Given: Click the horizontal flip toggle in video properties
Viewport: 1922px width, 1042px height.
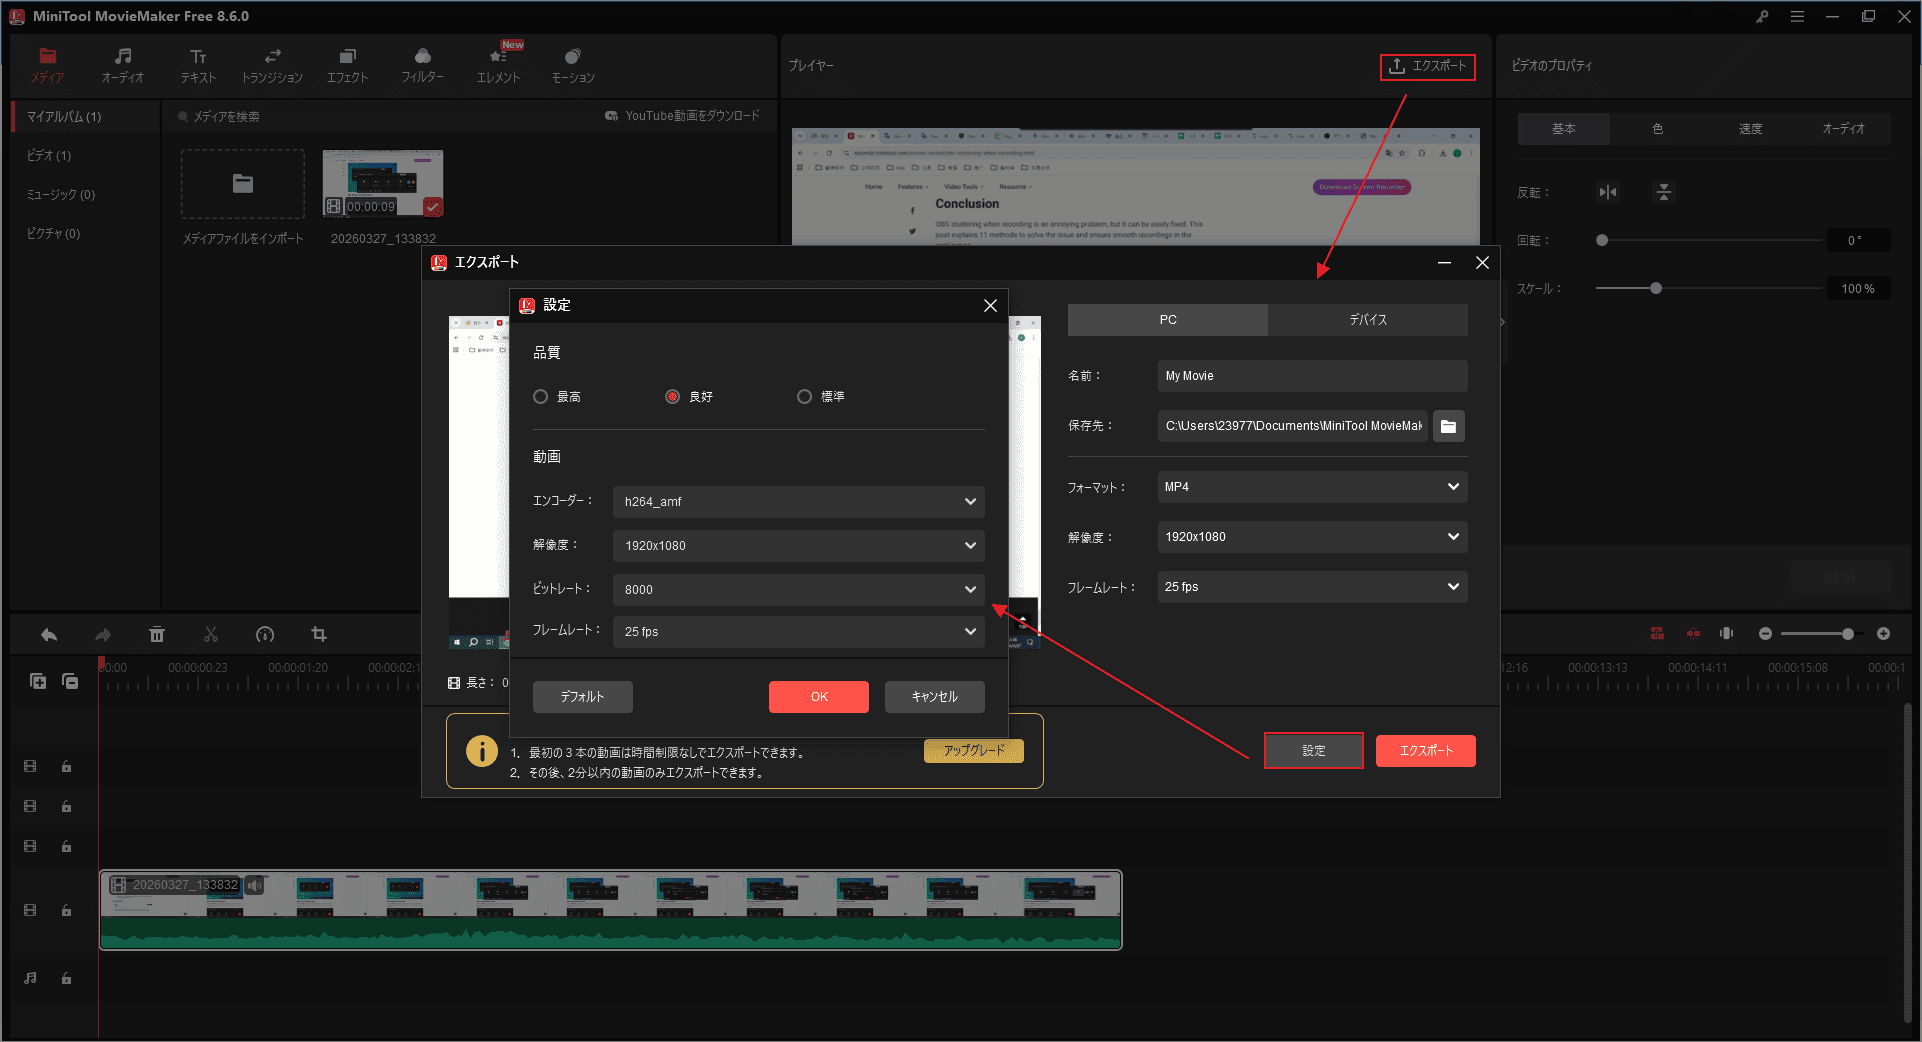Looking at the screenshot, I should point(1607,192).
